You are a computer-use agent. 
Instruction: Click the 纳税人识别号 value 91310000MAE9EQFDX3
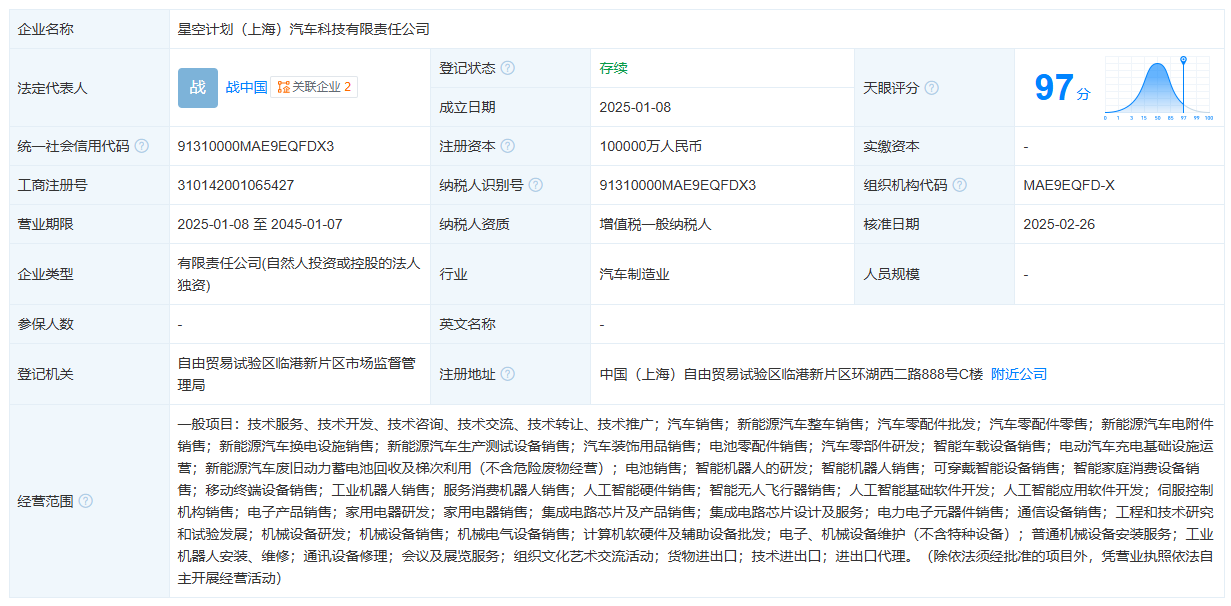click(678, 185)
